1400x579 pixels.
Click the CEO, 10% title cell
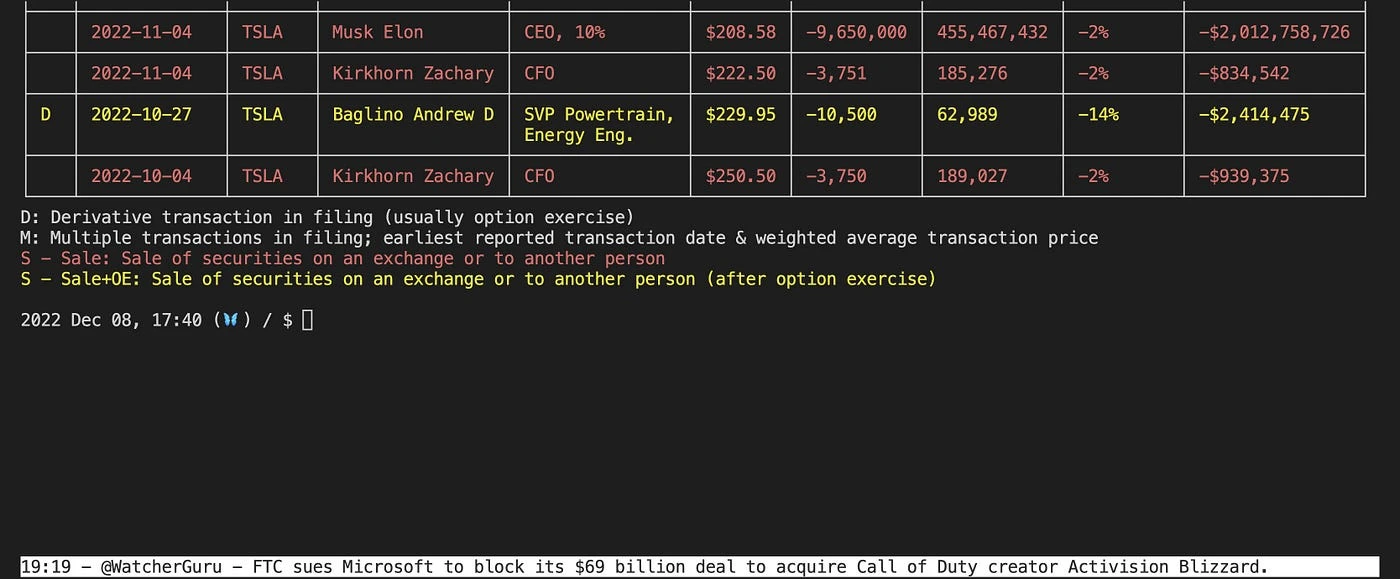point(564,32)
